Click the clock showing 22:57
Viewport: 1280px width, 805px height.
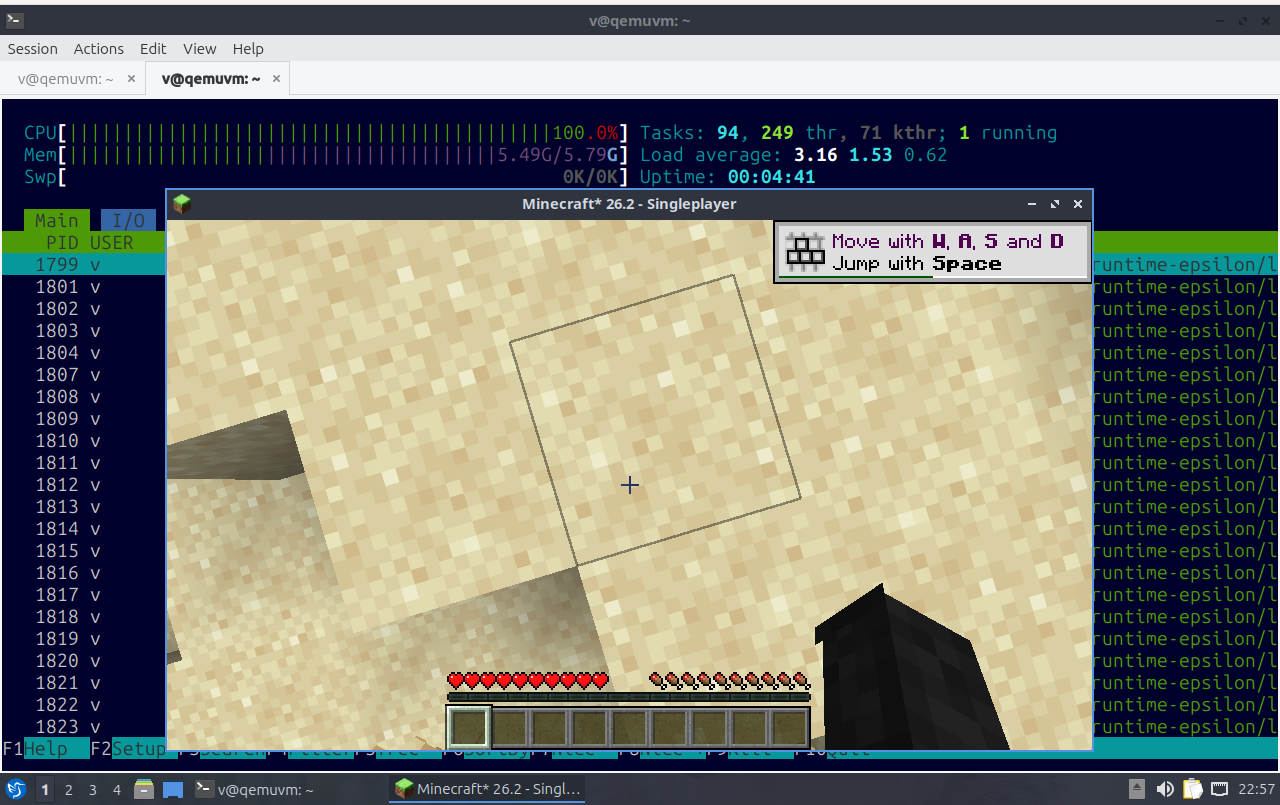[x=1257, y=789]
